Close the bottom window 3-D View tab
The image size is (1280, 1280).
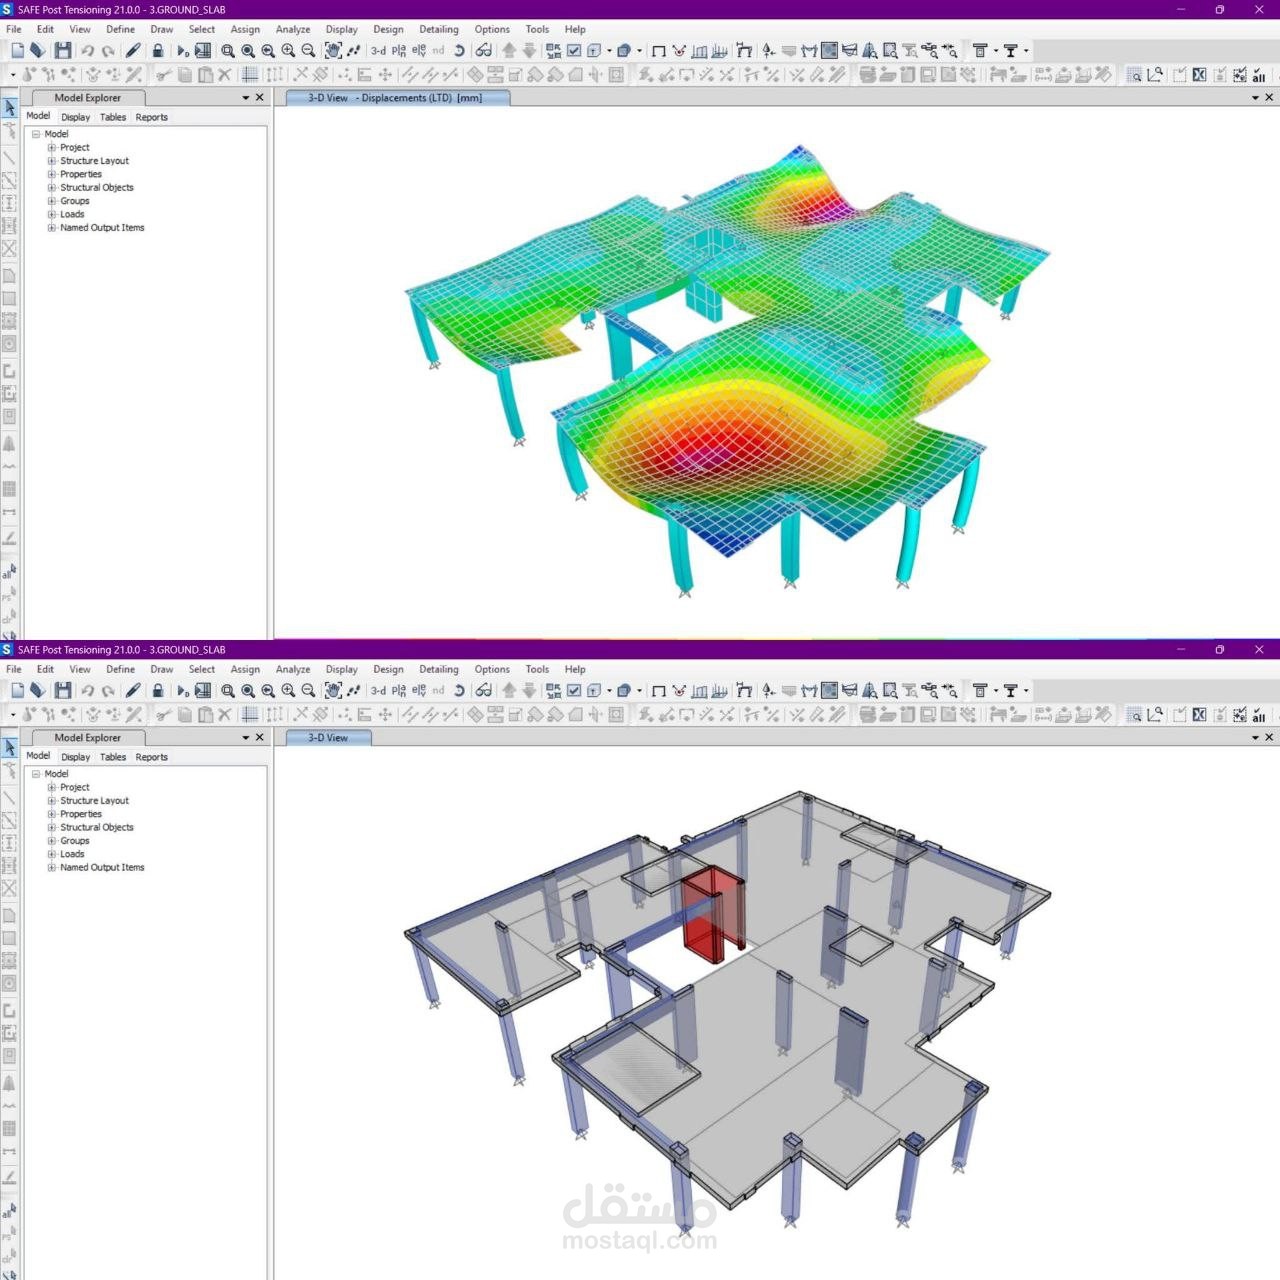1270,738
